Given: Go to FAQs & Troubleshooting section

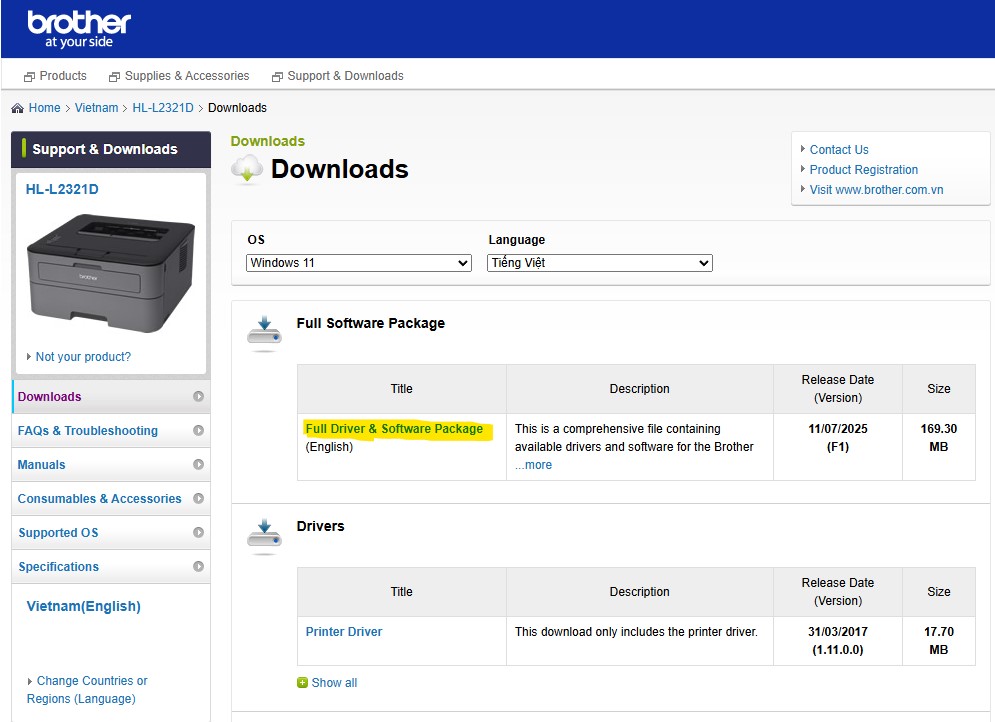Looking at the screenshot, I should point(88,431).
